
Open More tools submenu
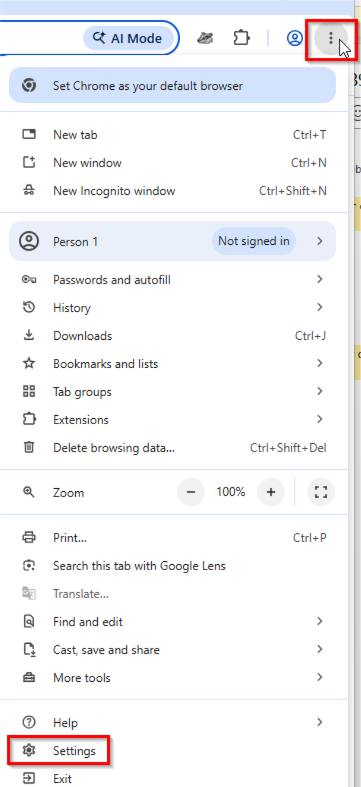(174, 678)
